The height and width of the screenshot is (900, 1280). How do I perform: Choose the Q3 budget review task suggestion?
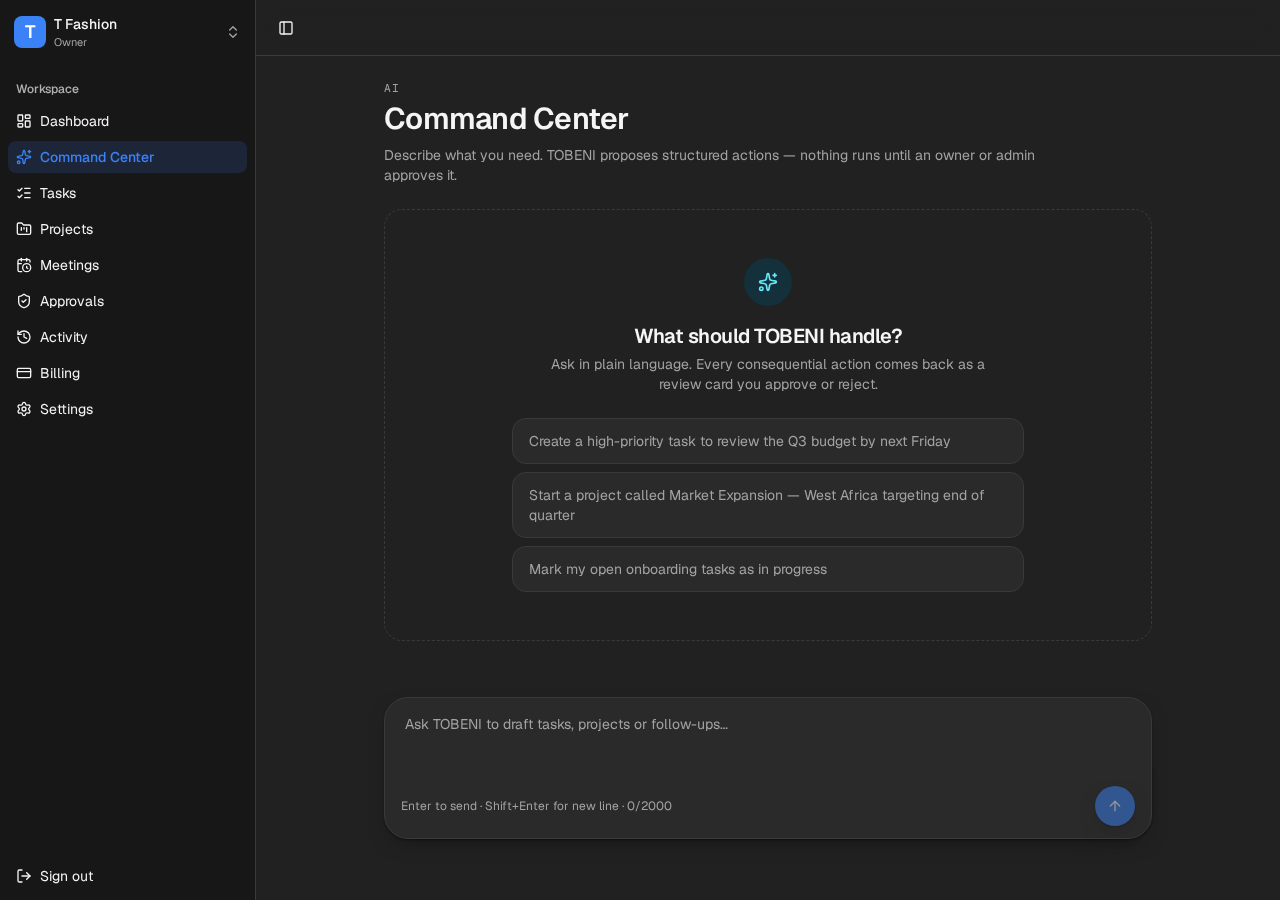tap(768, 441)
